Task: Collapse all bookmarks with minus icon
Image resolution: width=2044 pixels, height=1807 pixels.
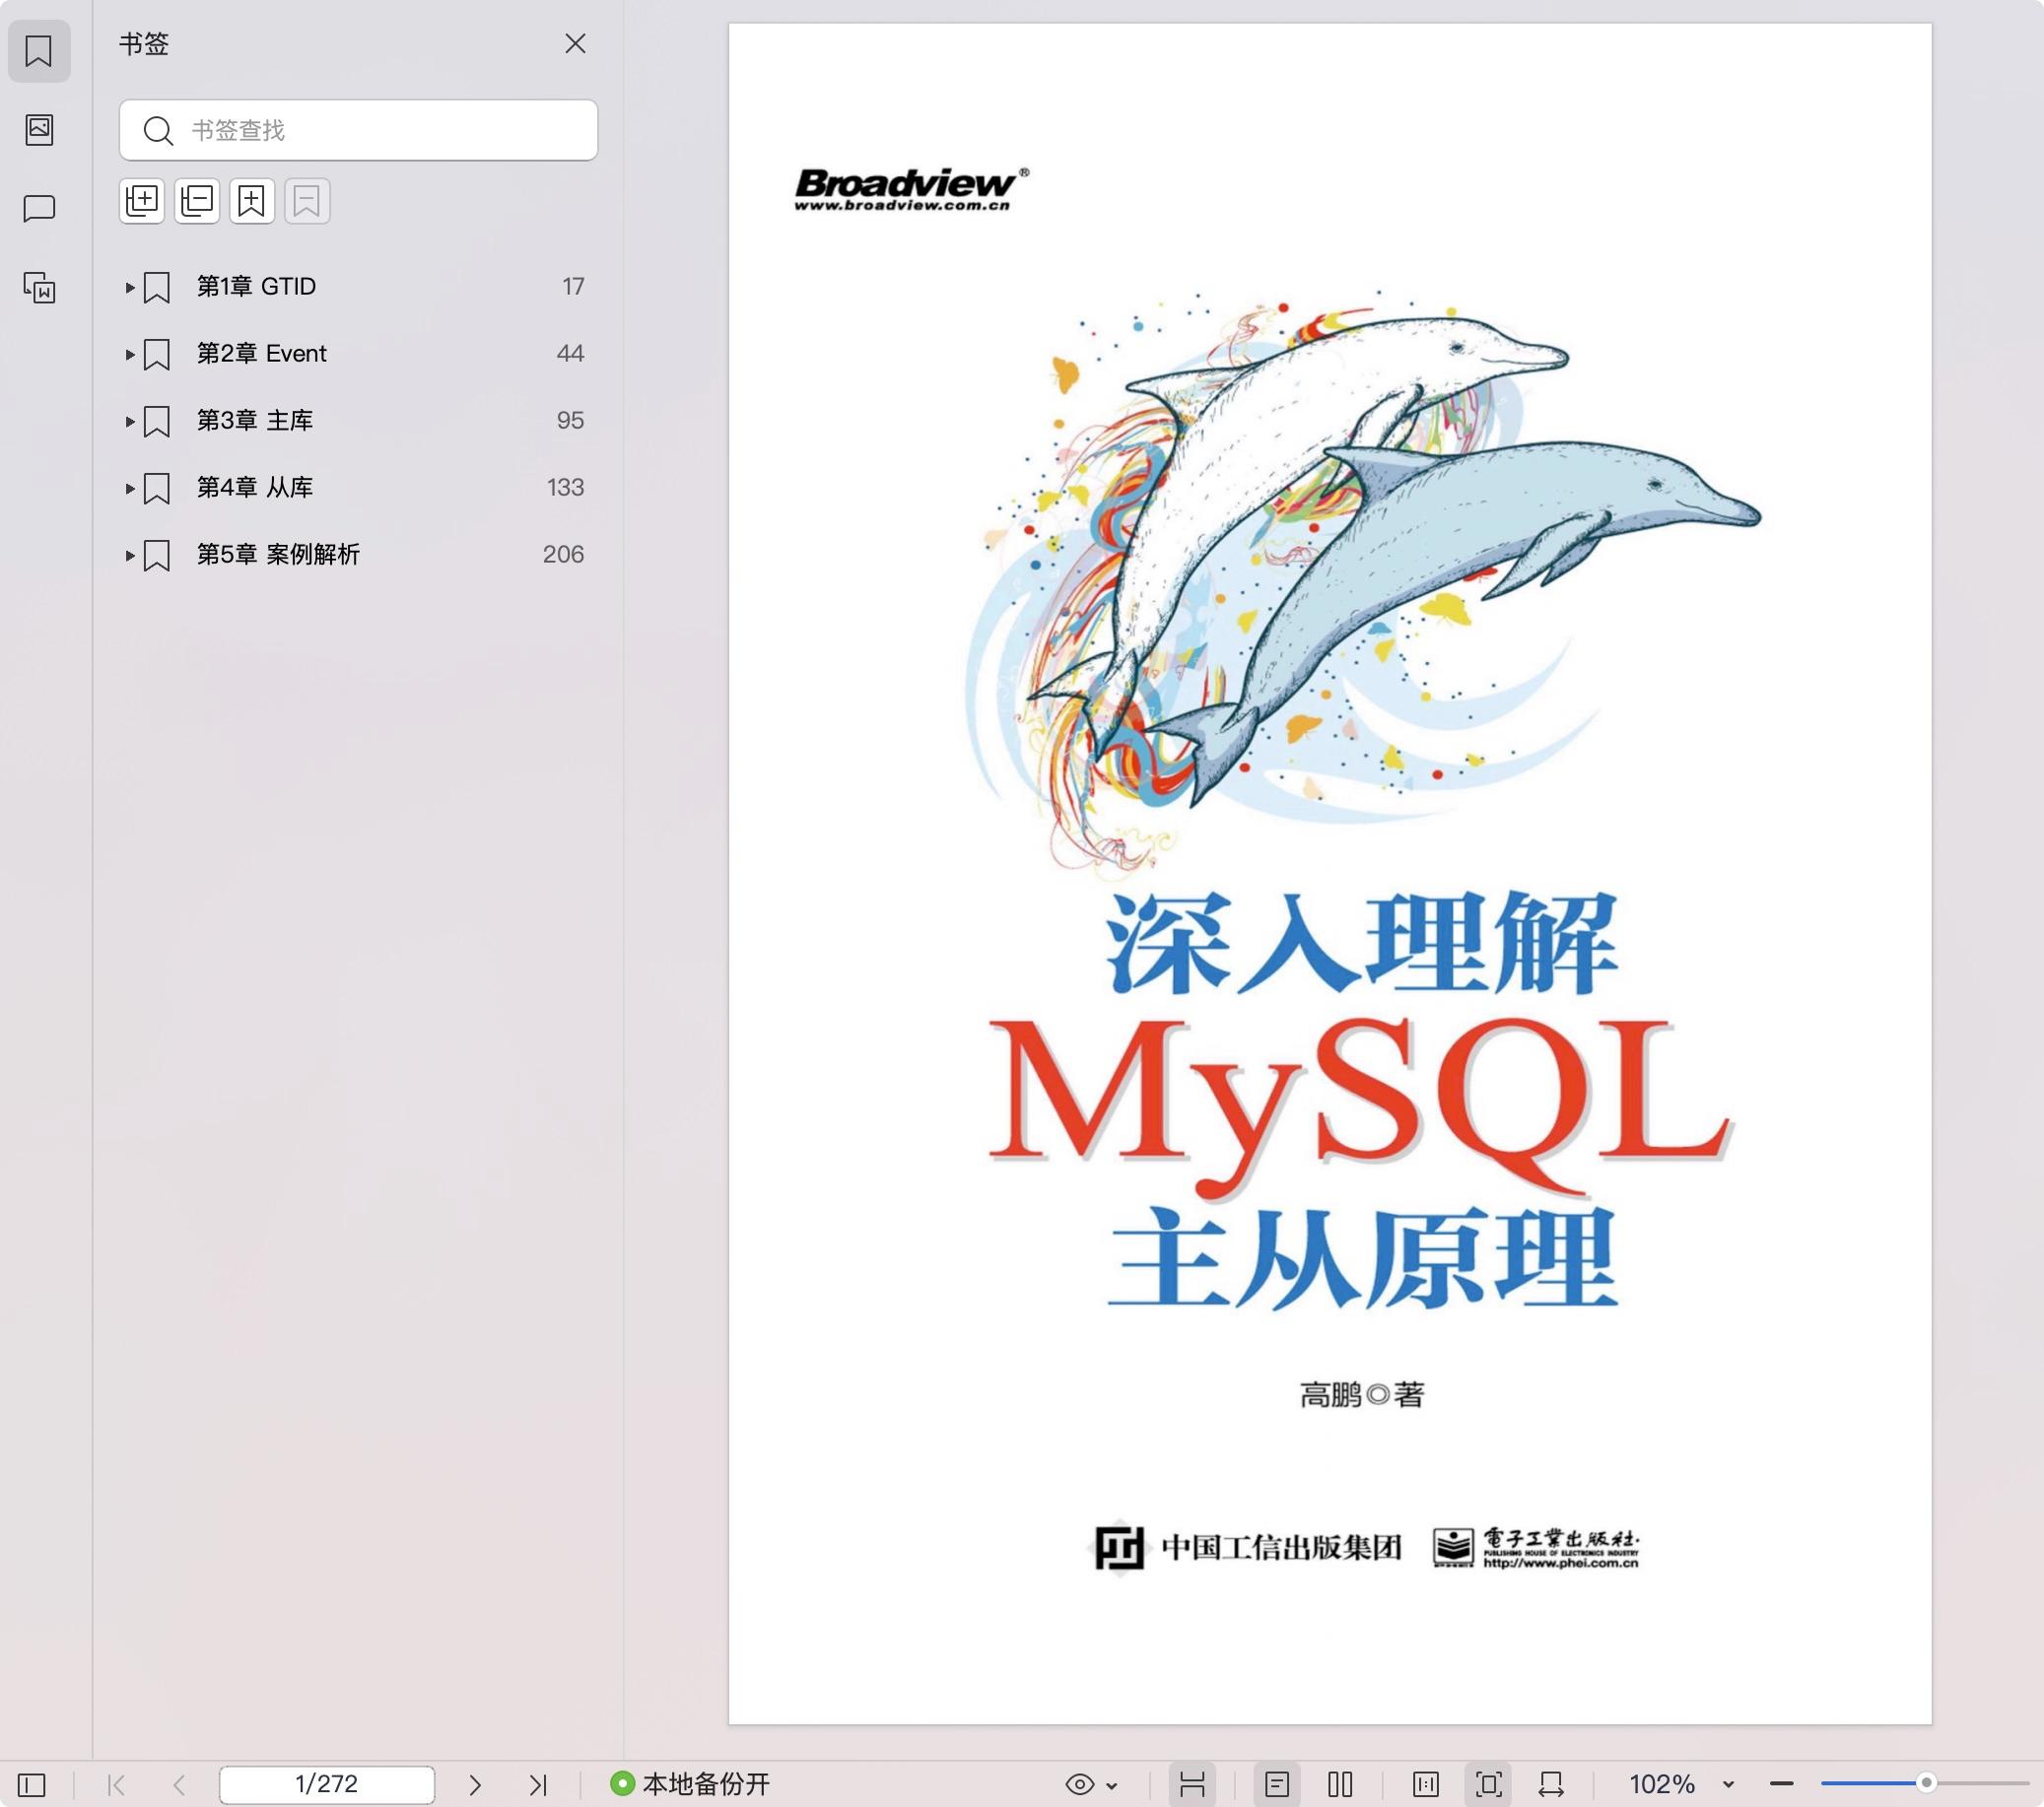Action: point(197,201)
